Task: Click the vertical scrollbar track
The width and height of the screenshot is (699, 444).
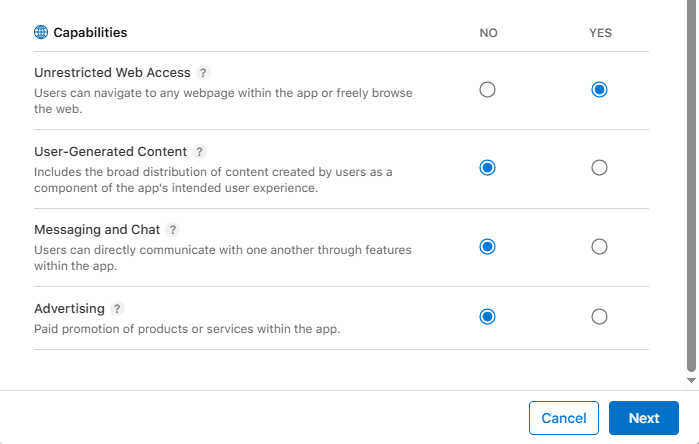Action: pos(690,200)
